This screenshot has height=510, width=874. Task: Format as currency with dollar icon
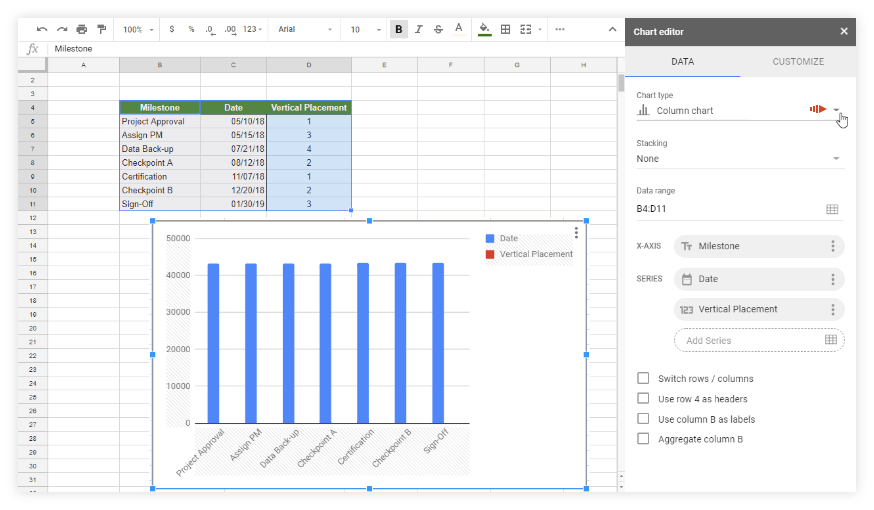[x=172, y=29]
